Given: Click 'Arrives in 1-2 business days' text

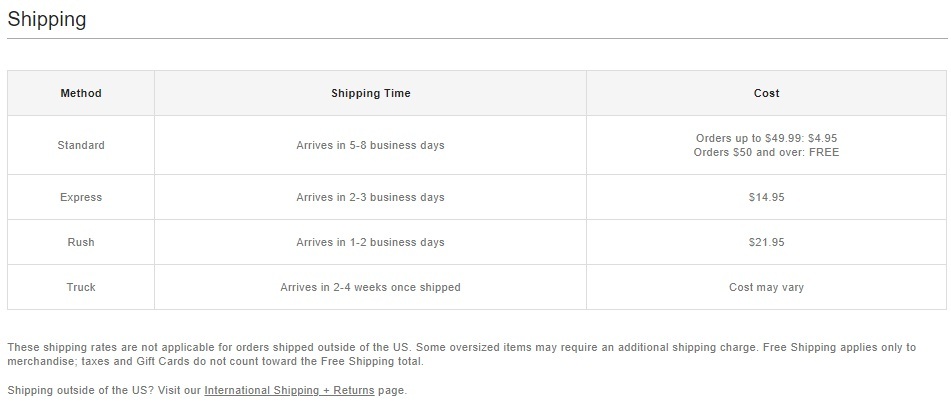Looking at the screenshot, I should pyautogui.click(x=371, y=243).
